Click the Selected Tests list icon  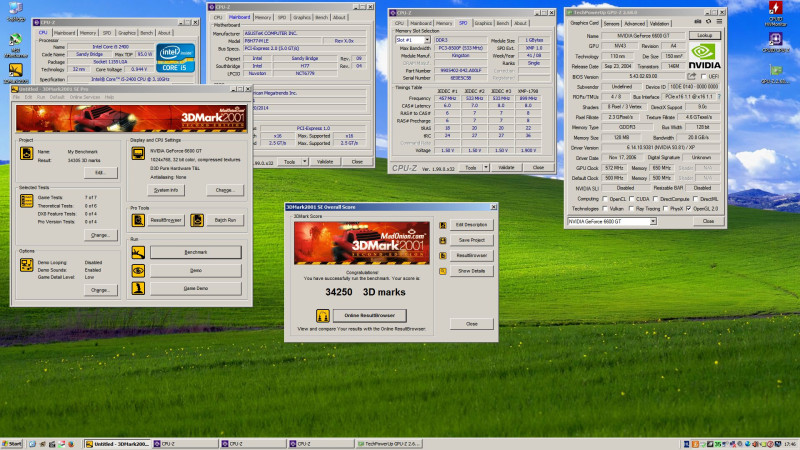pos(27,201)
